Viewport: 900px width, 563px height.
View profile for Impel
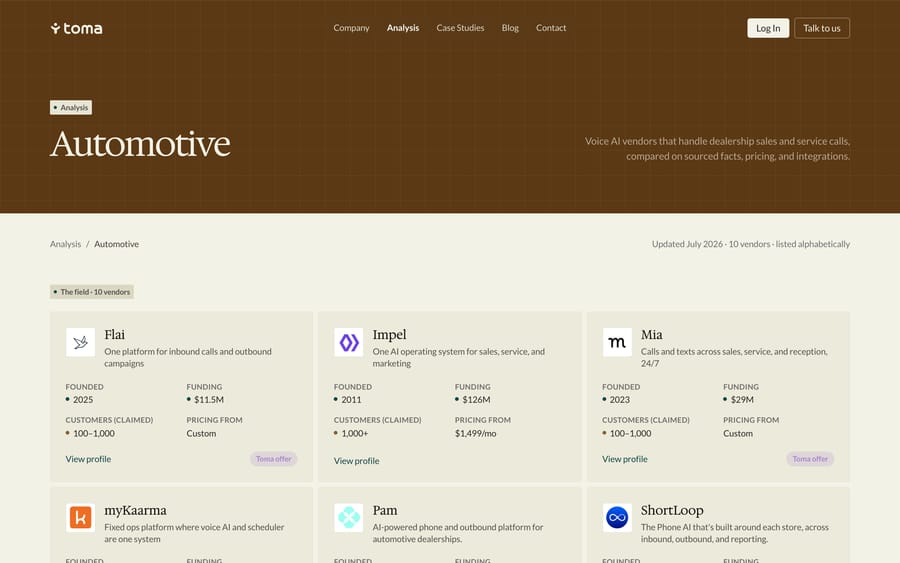click(356, 461)
